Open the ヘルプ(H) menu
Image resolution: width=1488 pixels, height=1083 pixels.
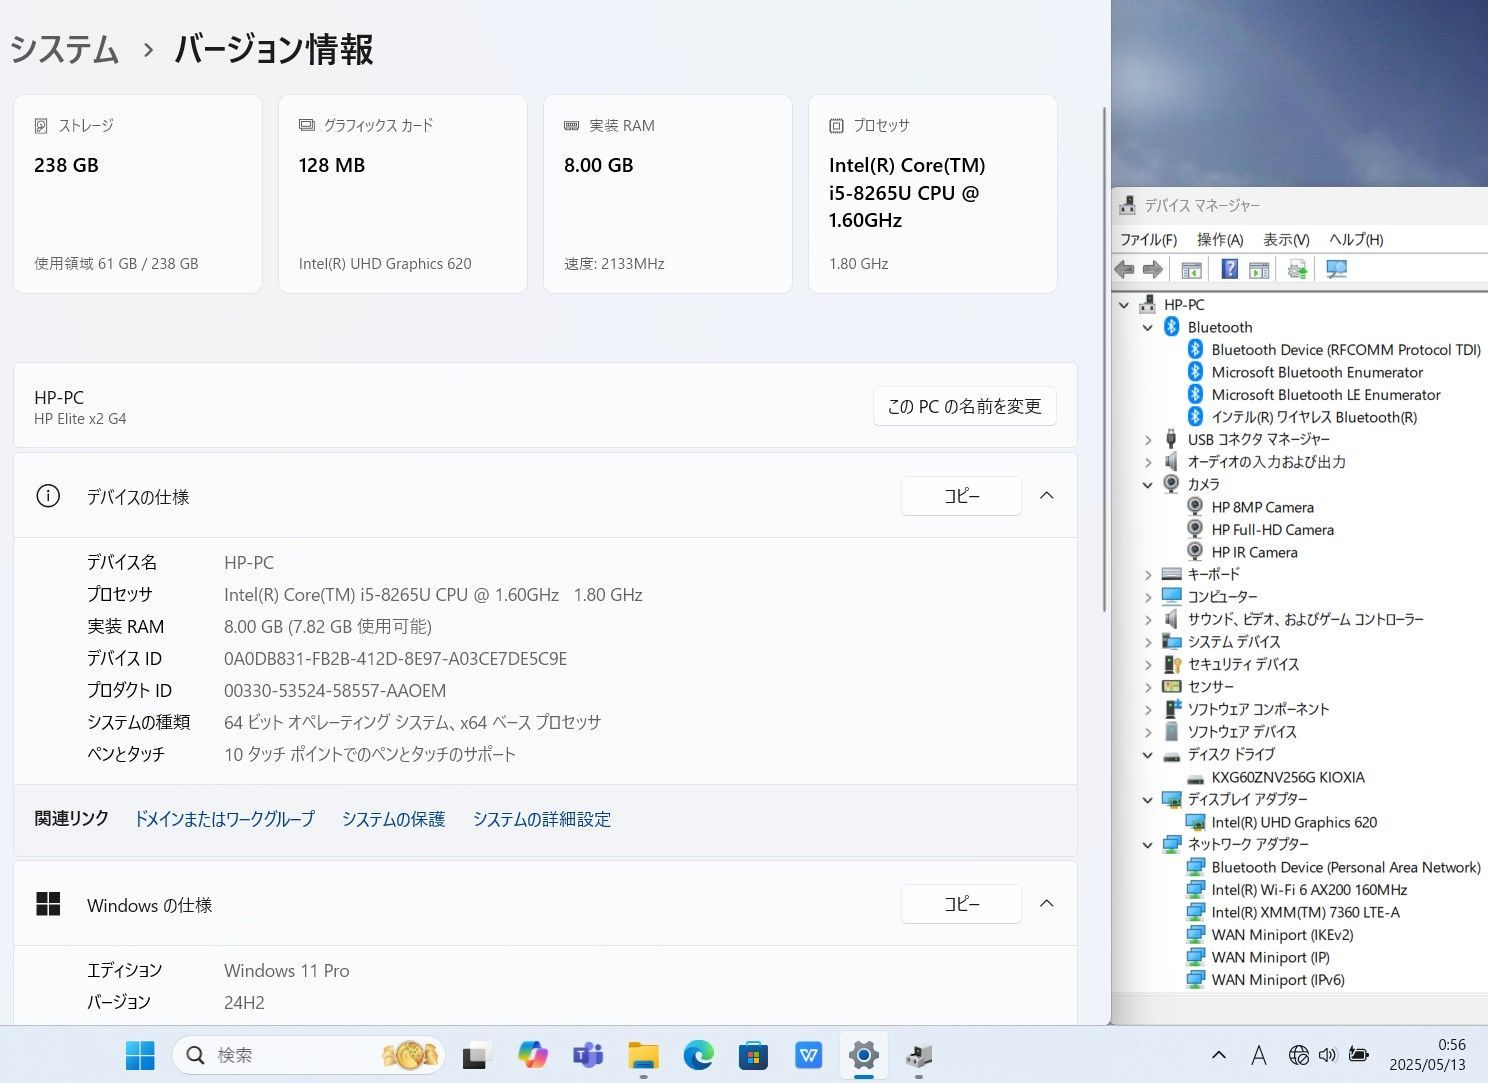tap(1356, 239)
